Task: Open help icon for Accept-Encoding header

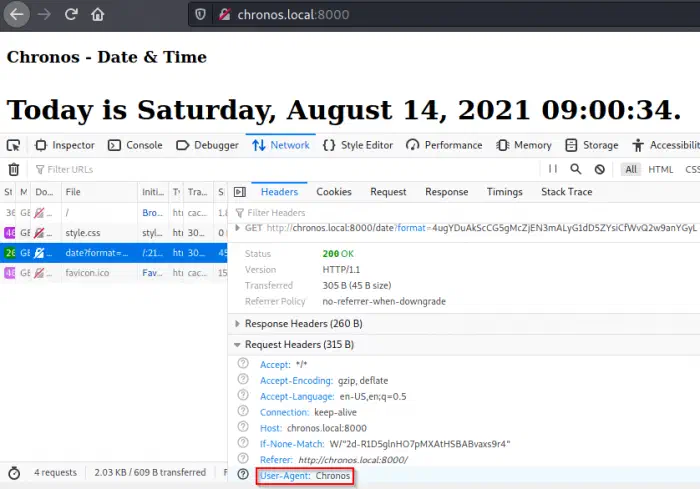Action: pos(243,379)
